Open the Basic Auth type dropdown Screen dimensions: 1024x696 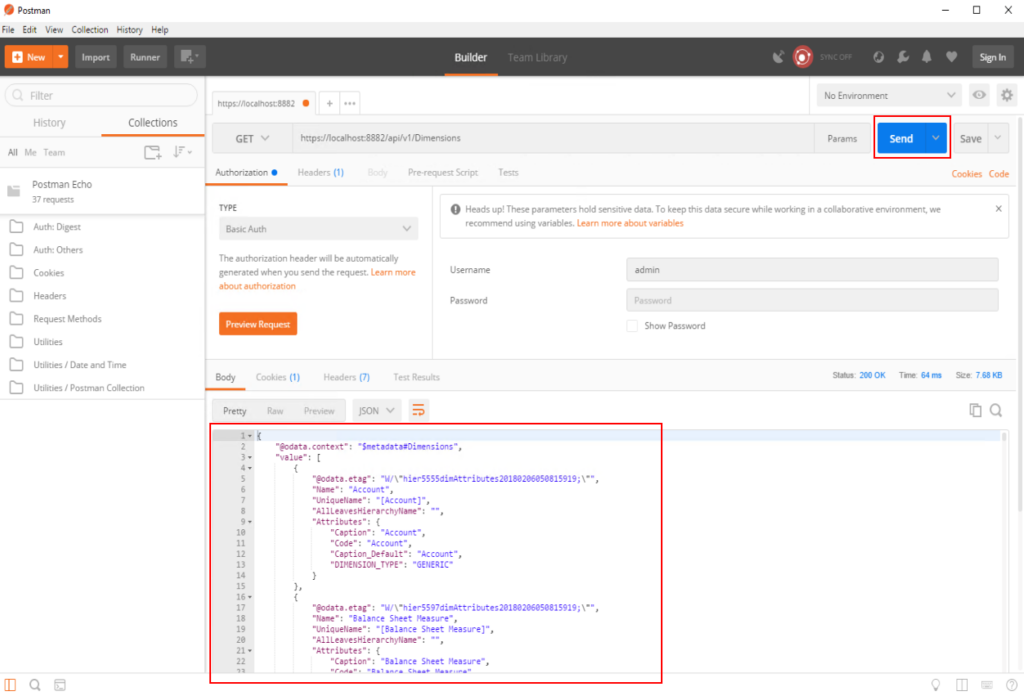click(x=318, y=229)
